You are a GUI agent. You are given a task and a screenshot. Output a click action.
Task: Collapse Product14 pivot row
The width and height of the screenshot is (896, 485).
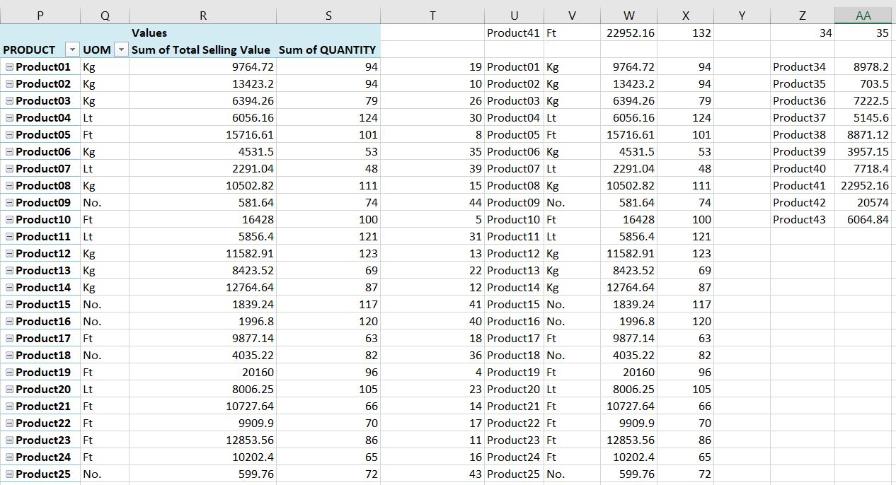tap(9, 287)
